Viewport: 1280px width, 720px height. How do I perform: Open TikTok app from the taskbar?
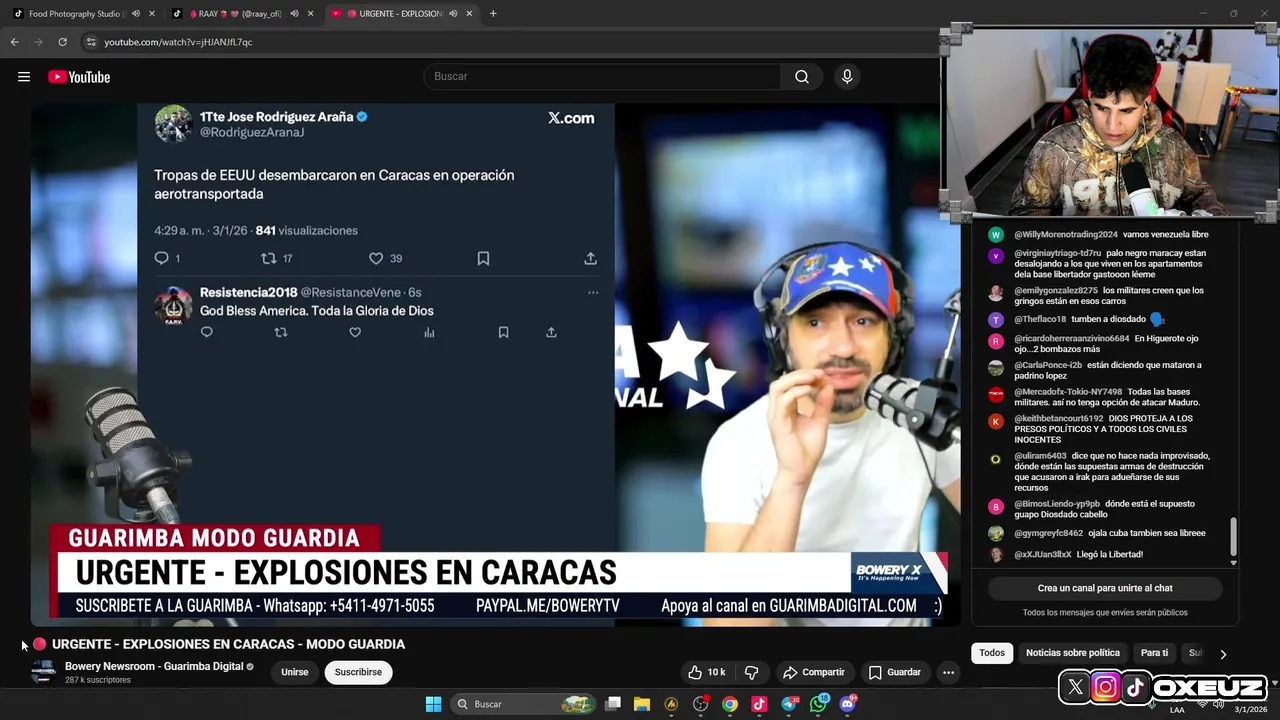pyautogui.click(x=759, y=704)
